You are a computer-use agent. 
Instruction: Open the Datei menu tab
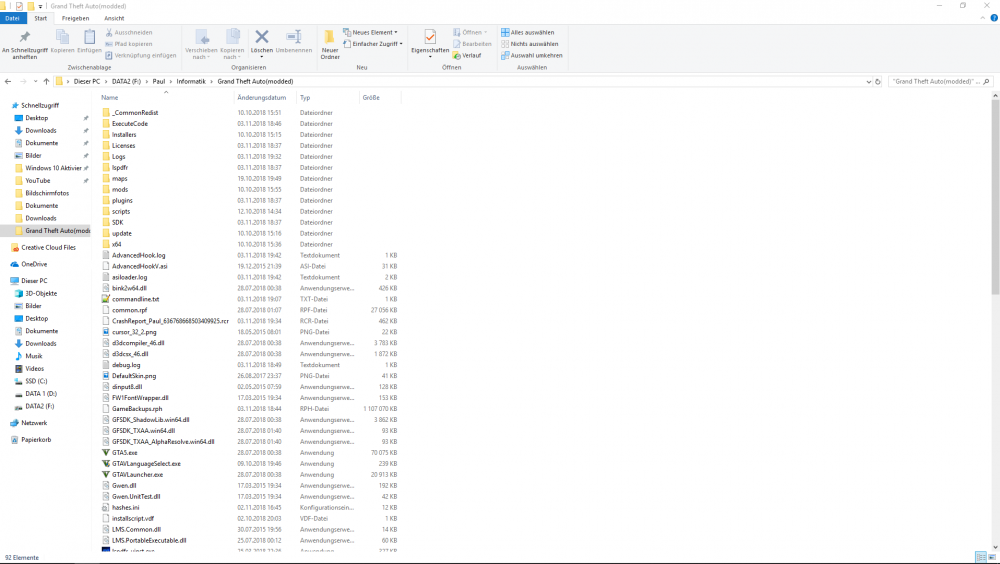[12, 19]
